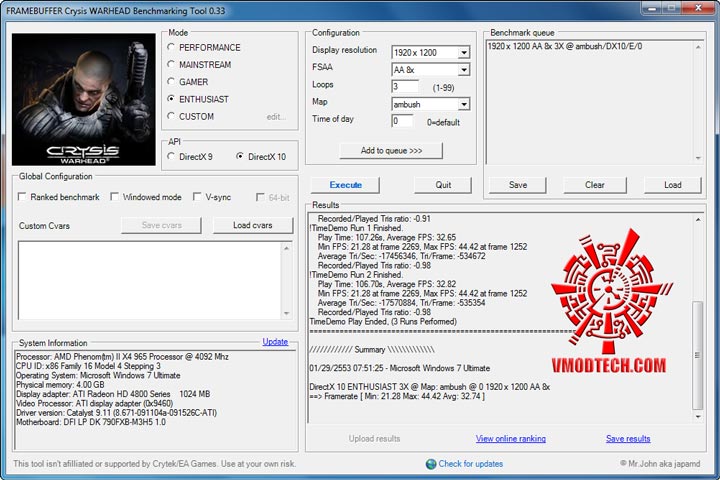Viewport: 720px width, 480px height.
Task: Click Add to queue button
Action: pos(391,151)
